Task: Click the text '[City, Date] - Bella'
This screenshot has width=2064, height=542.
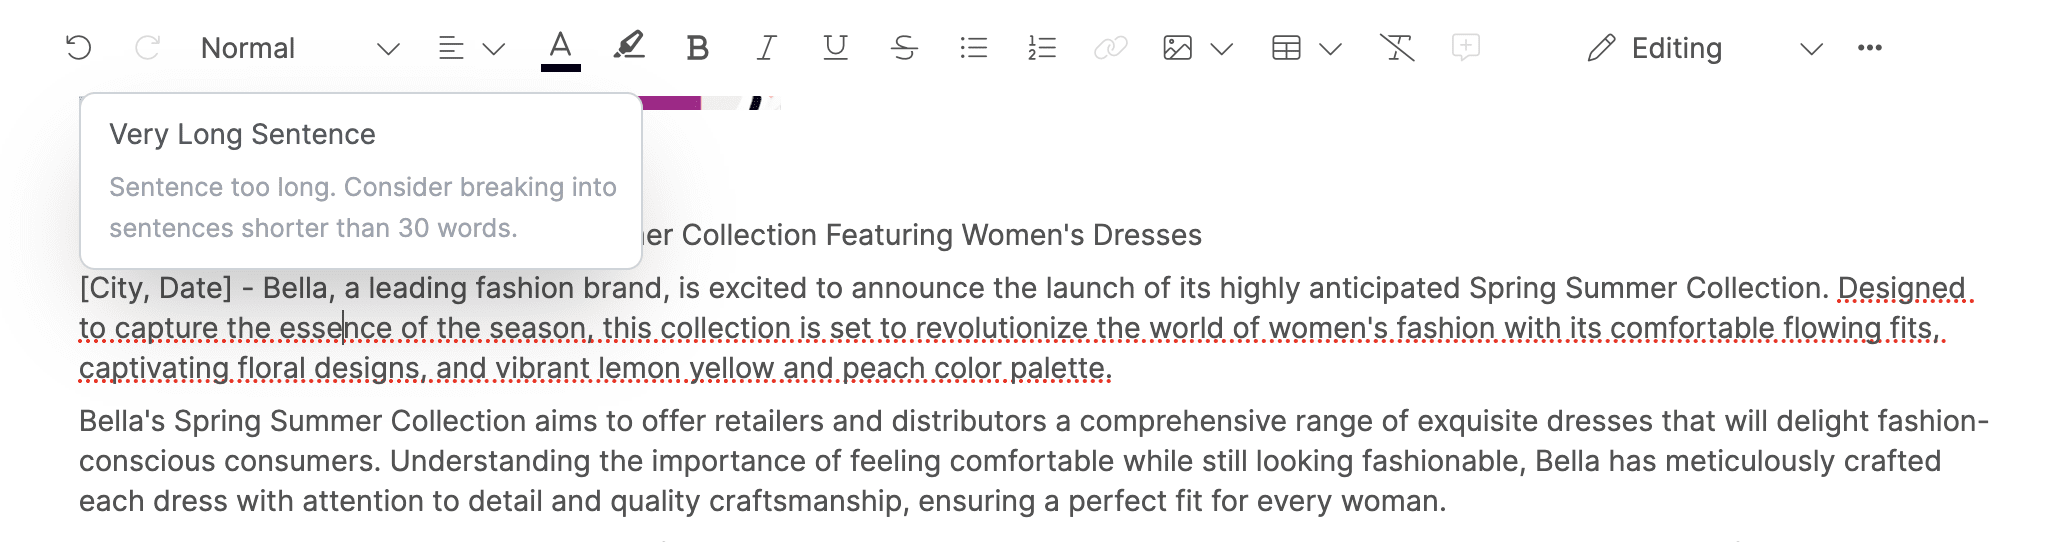Action: tap(204, 288)
